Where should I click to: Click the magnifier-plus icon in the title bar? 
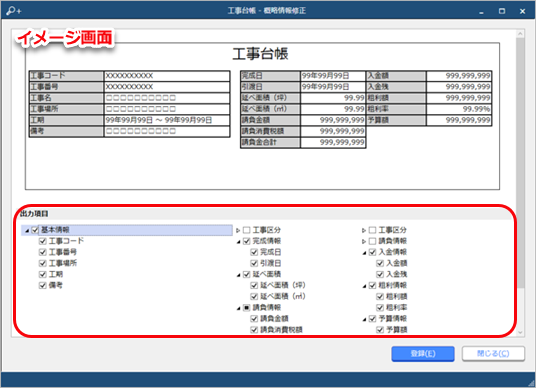click(x=13, y=11)
